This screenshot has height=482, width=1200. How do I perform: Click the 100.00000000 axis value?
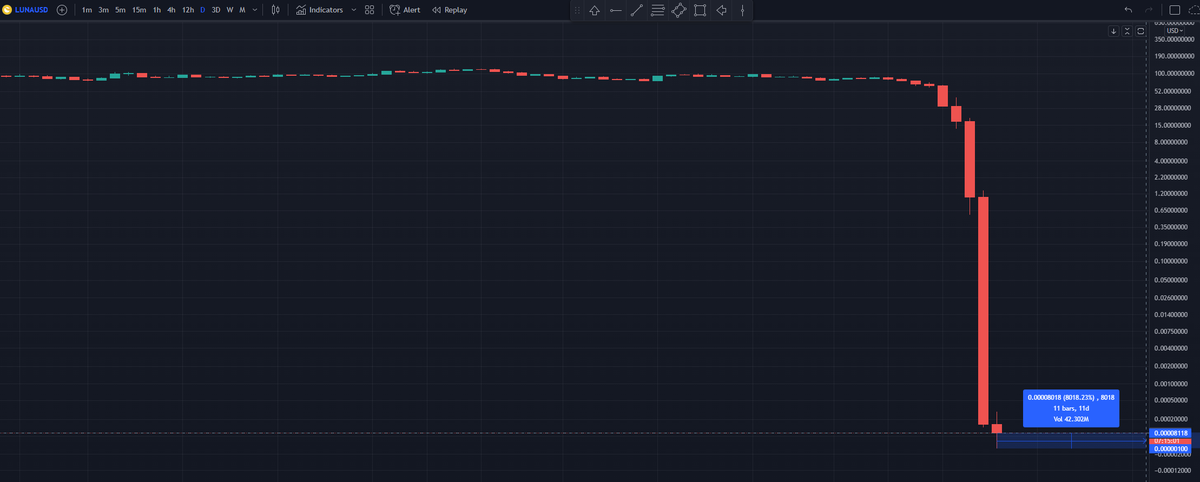pyautogui.click(x=1174, y=74)
